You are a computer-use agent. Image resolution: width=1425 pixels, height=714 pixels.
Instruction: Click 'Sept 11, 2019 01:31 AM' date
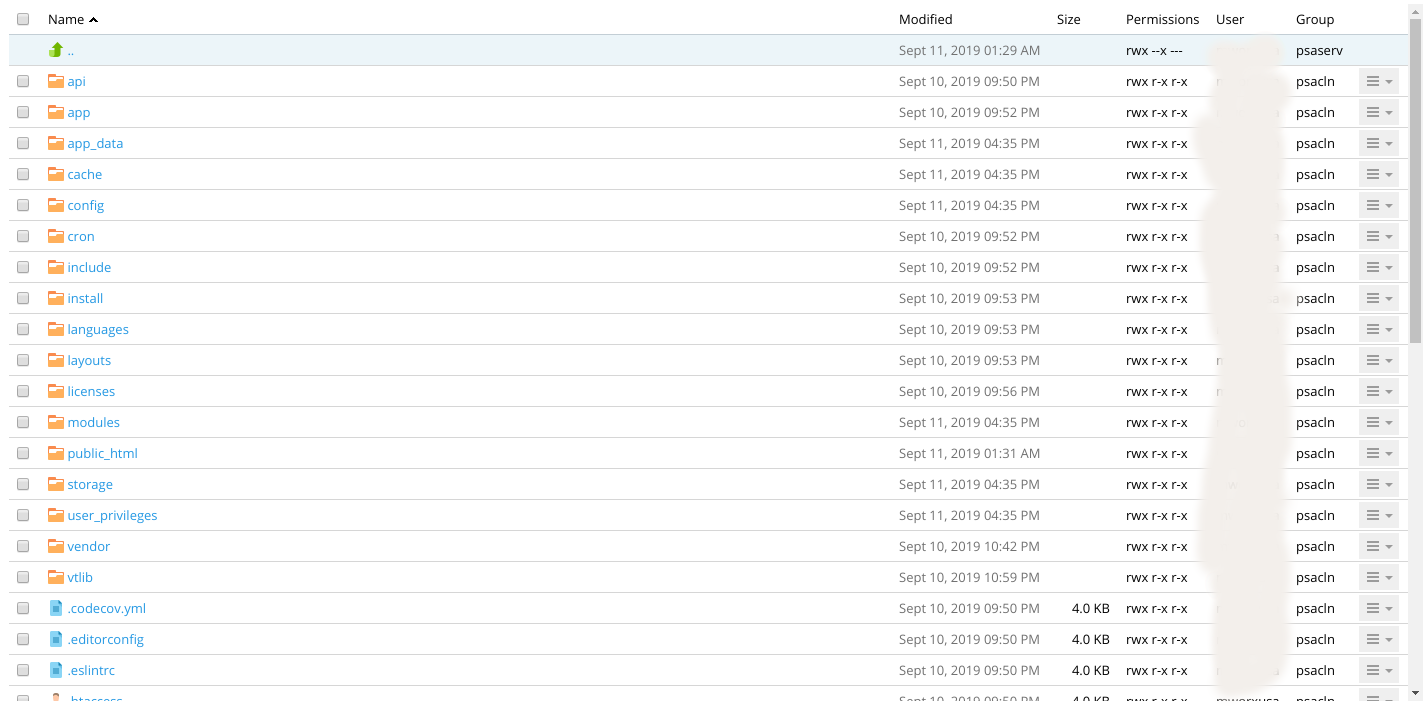coord(969,453)
